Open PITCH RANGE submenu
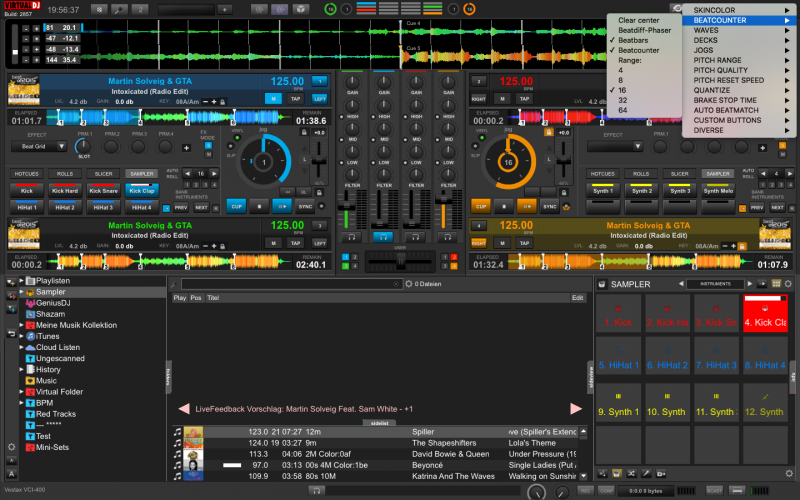This screenshot has width=800, height=500. pyautogui.click(x=741, y=60)
